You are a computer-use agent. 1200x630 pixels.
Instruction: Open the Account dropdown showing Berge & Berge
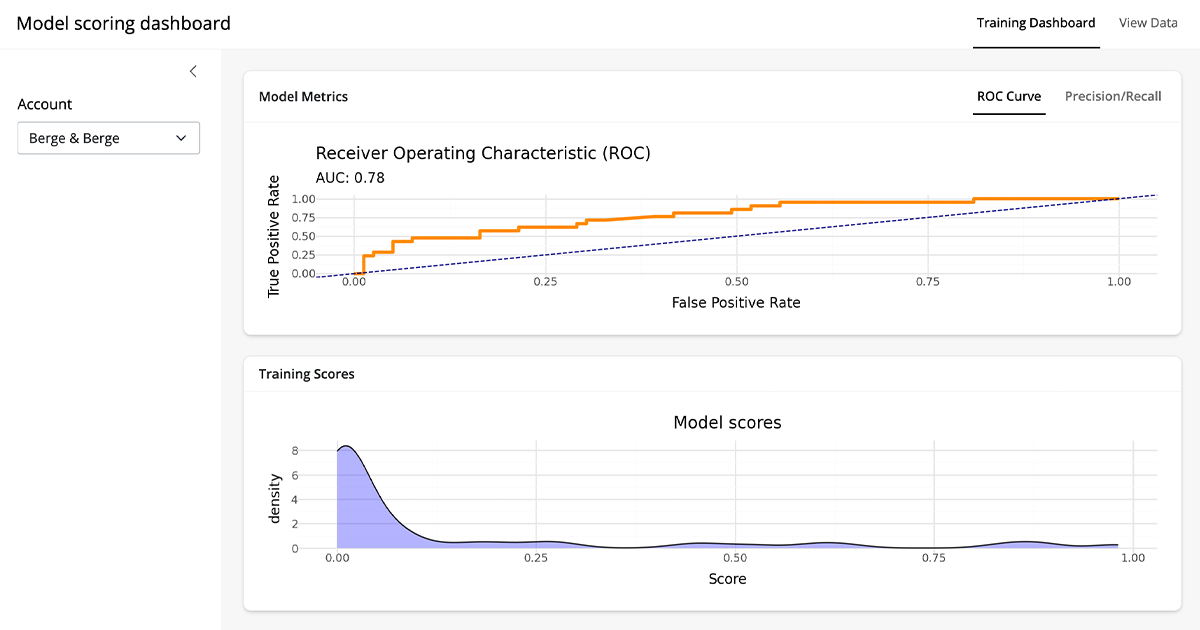point(108,138)
